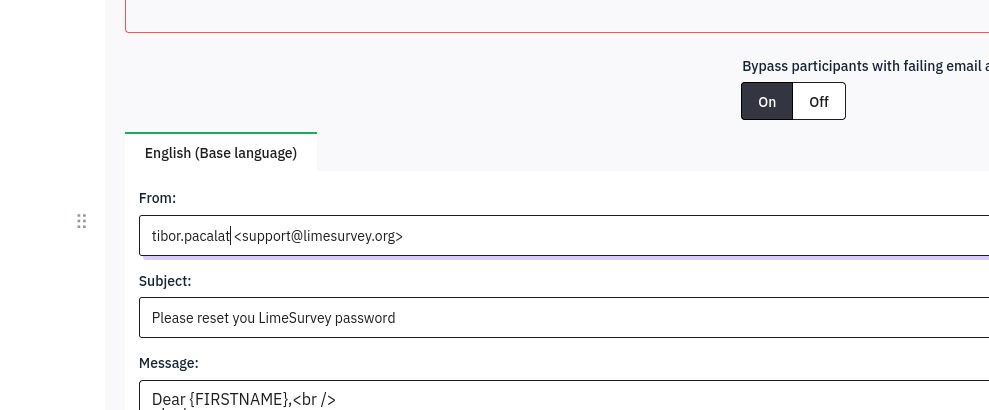Place cursor on tibor.pacalat in From field
The width and height of the screenshot is (989, 410).
pyautogui.click(x=190, y=236)
